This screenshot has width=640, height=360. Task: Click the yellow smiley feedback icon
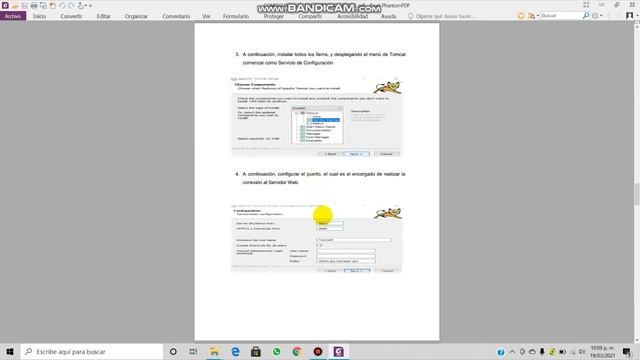[521, 16]
